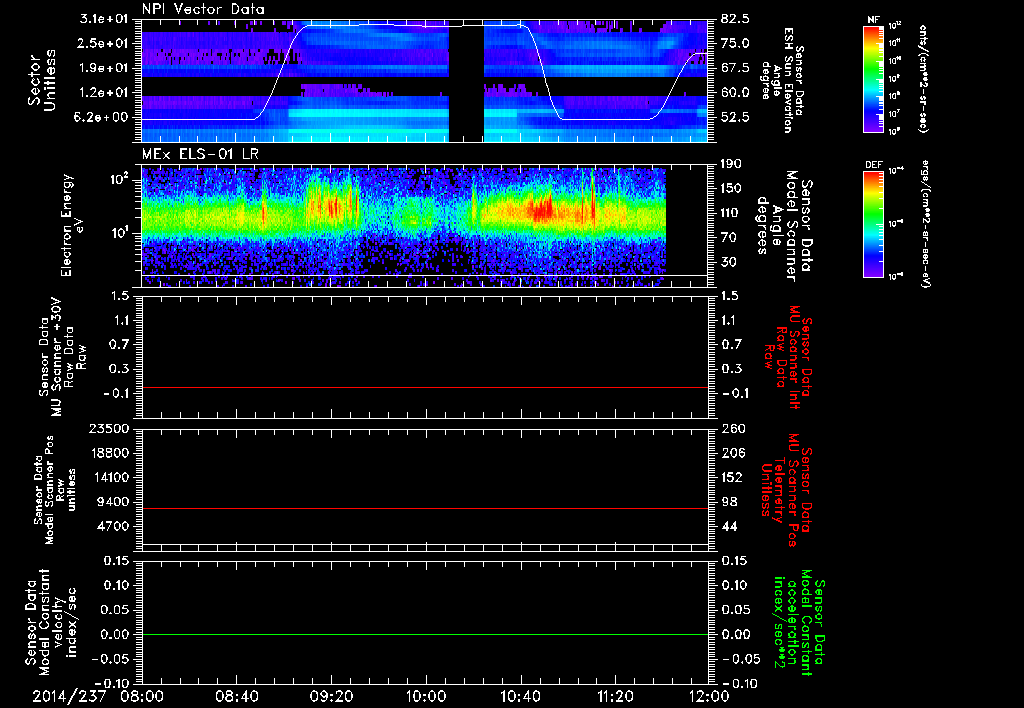The height and width of the screenshot is (708, 1024).
Task: Click the NF color scale bar
Action: pyautogui.click(x=873, y=79)
